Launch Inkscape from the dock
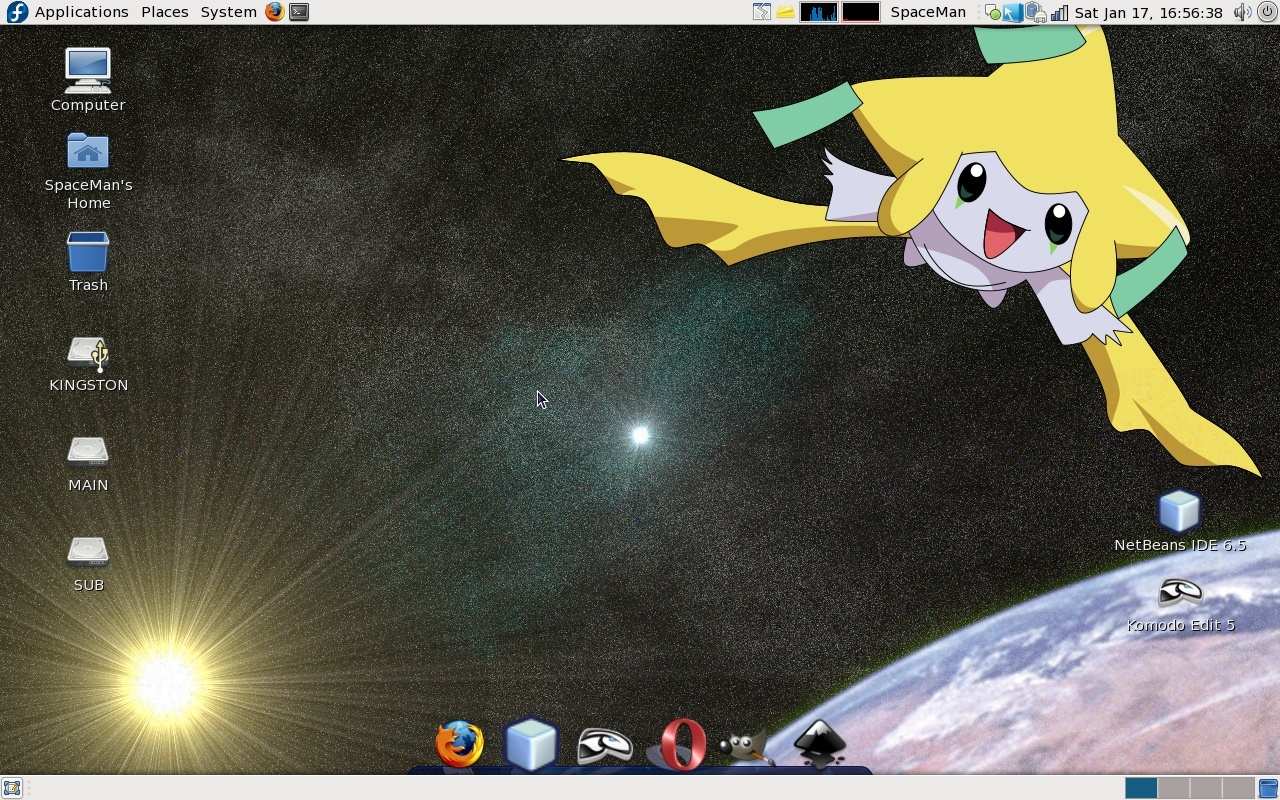 tap(820, 744)
